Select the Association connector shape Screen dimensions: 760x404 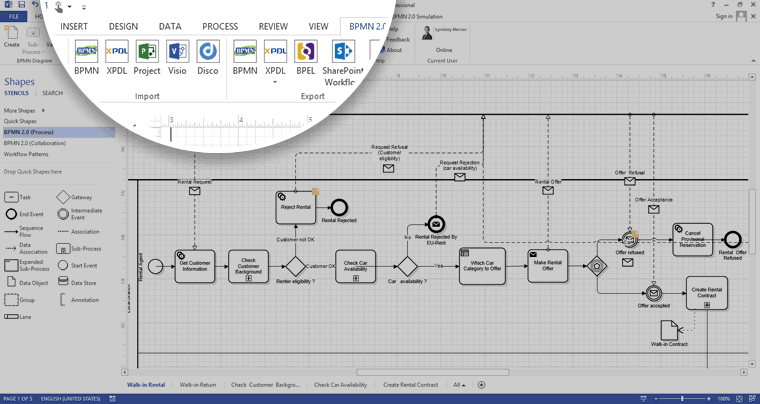[63, 232]
